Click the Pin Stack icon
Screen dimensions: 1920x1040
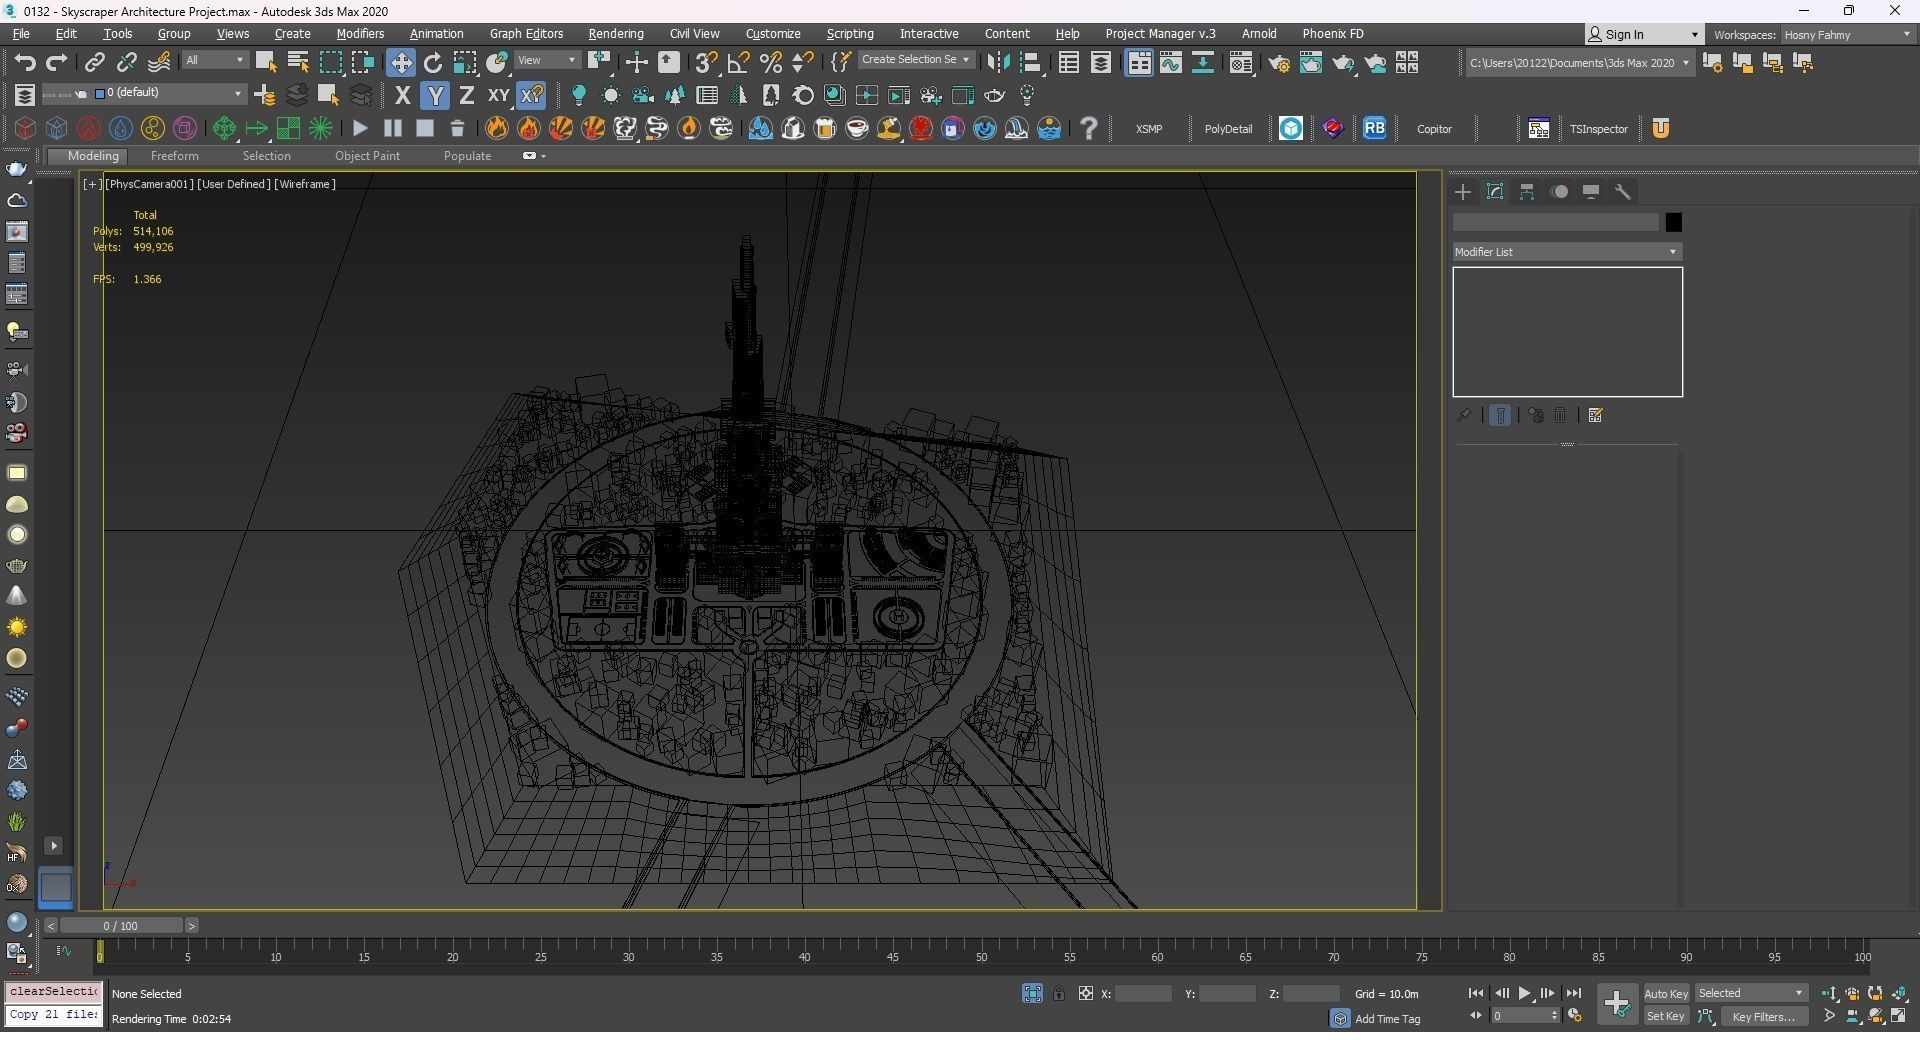click(x=1464, y=415)
